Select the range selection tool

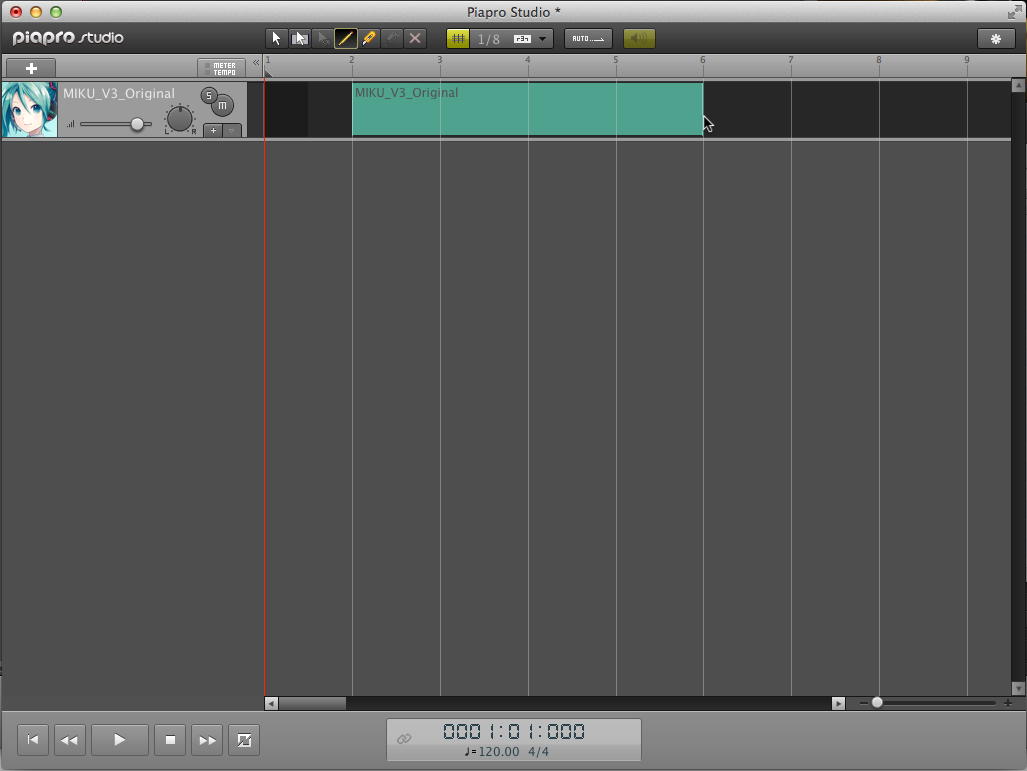pos(300,39)
